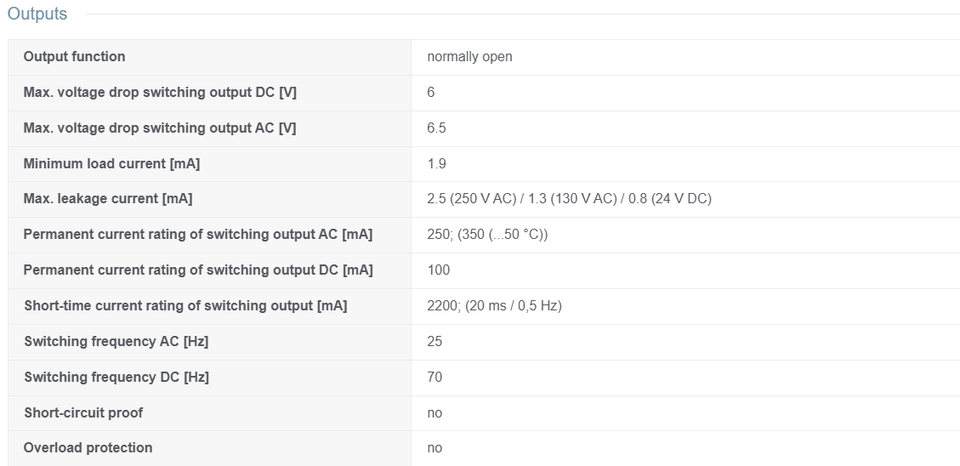Screen dimensions: 960x466
Task: Click the value 6.5 for AC voltage drop
Action: 437,128
